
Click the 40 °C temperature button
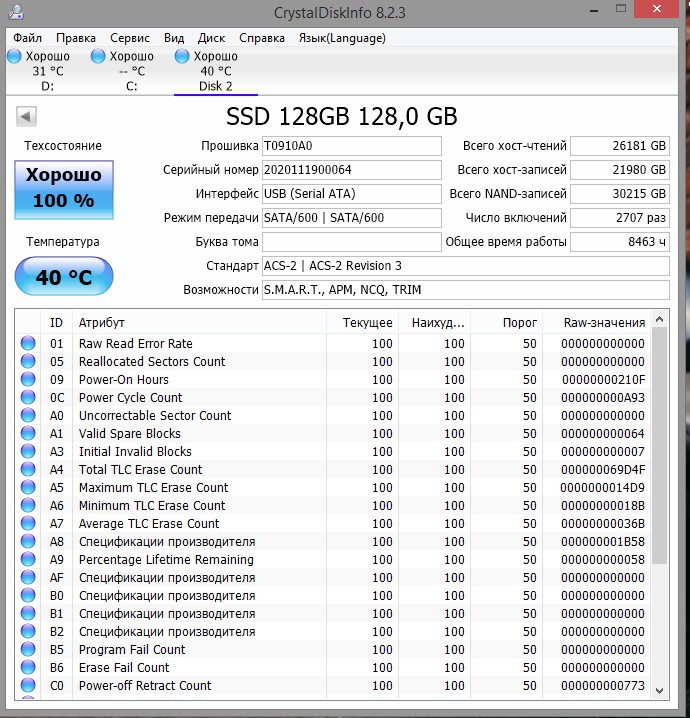(63, 277)
